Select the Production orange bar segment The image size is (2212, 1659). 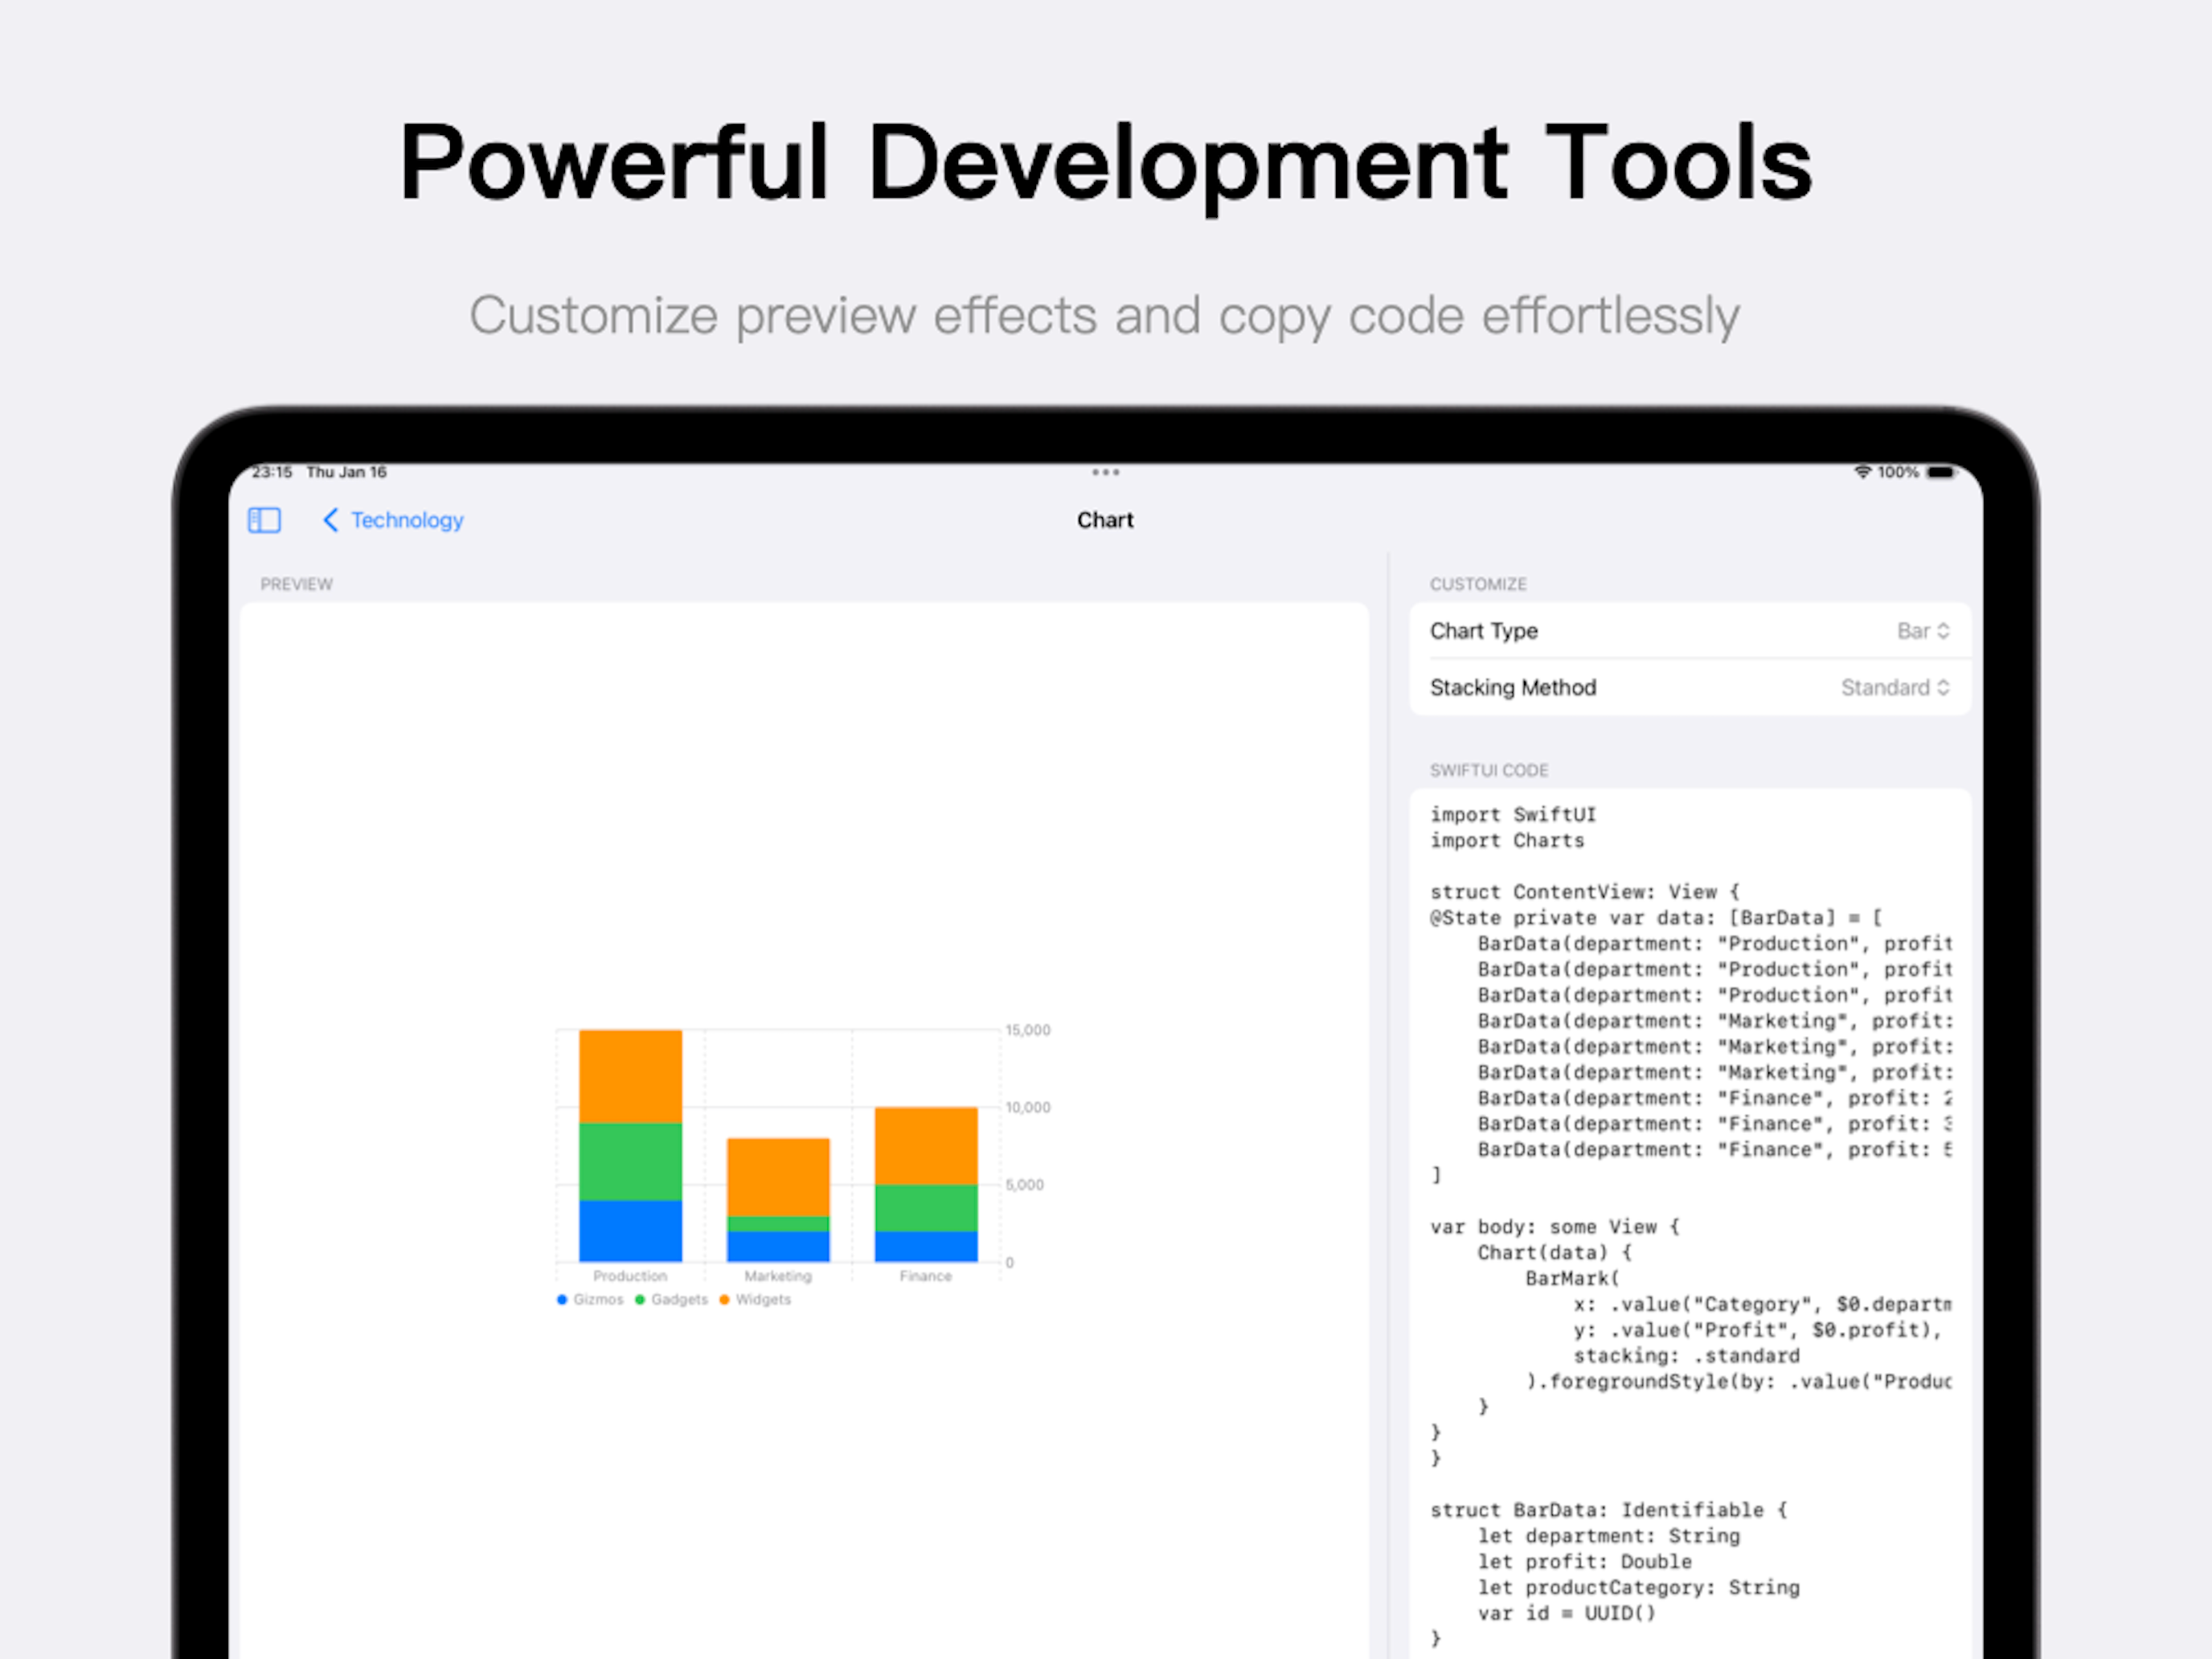(630, 1076)
